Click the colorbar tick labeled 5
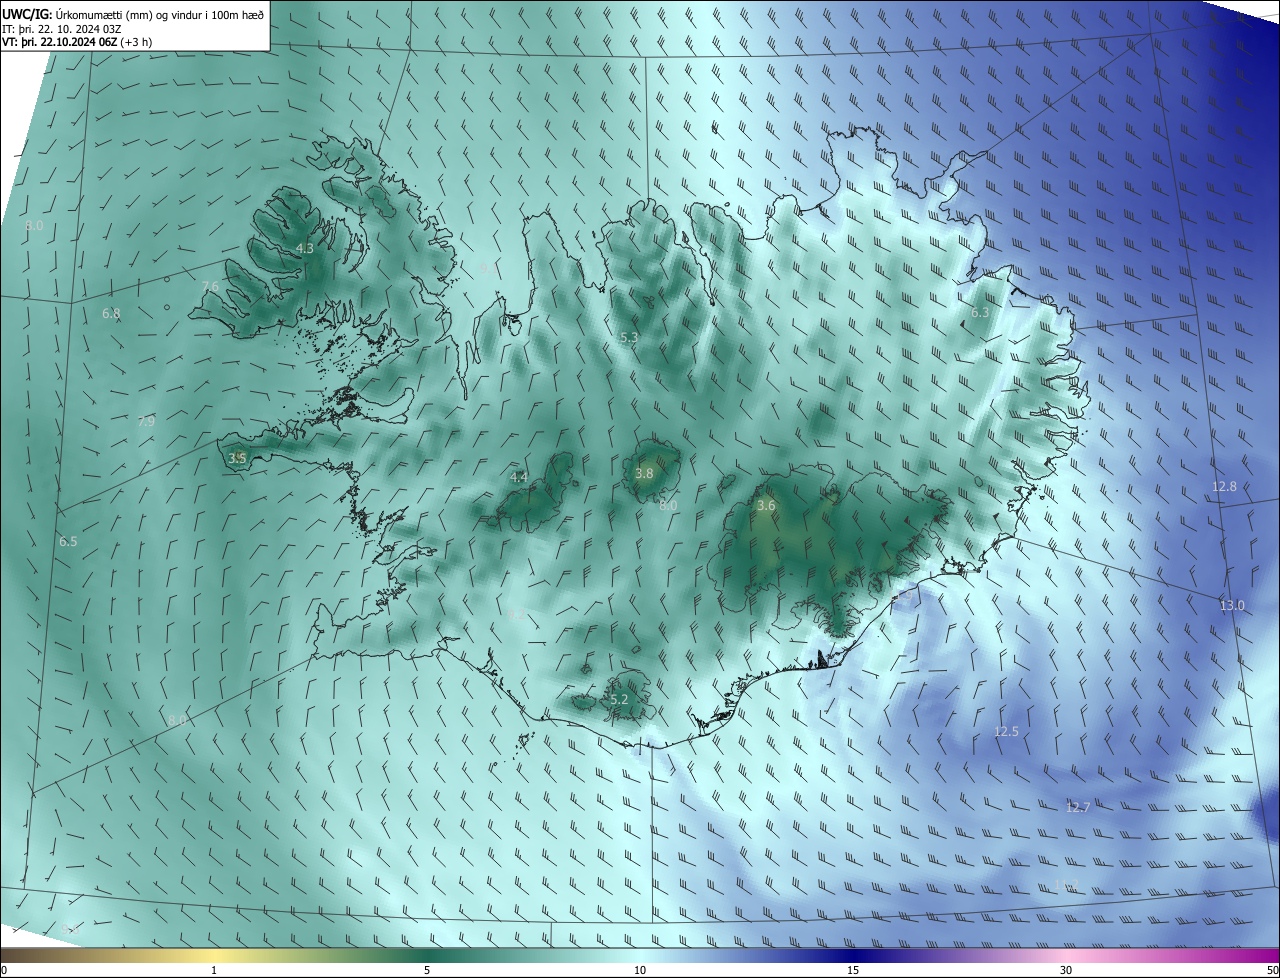The height and width of the screenshot is (978, 1280). (427, 970)
